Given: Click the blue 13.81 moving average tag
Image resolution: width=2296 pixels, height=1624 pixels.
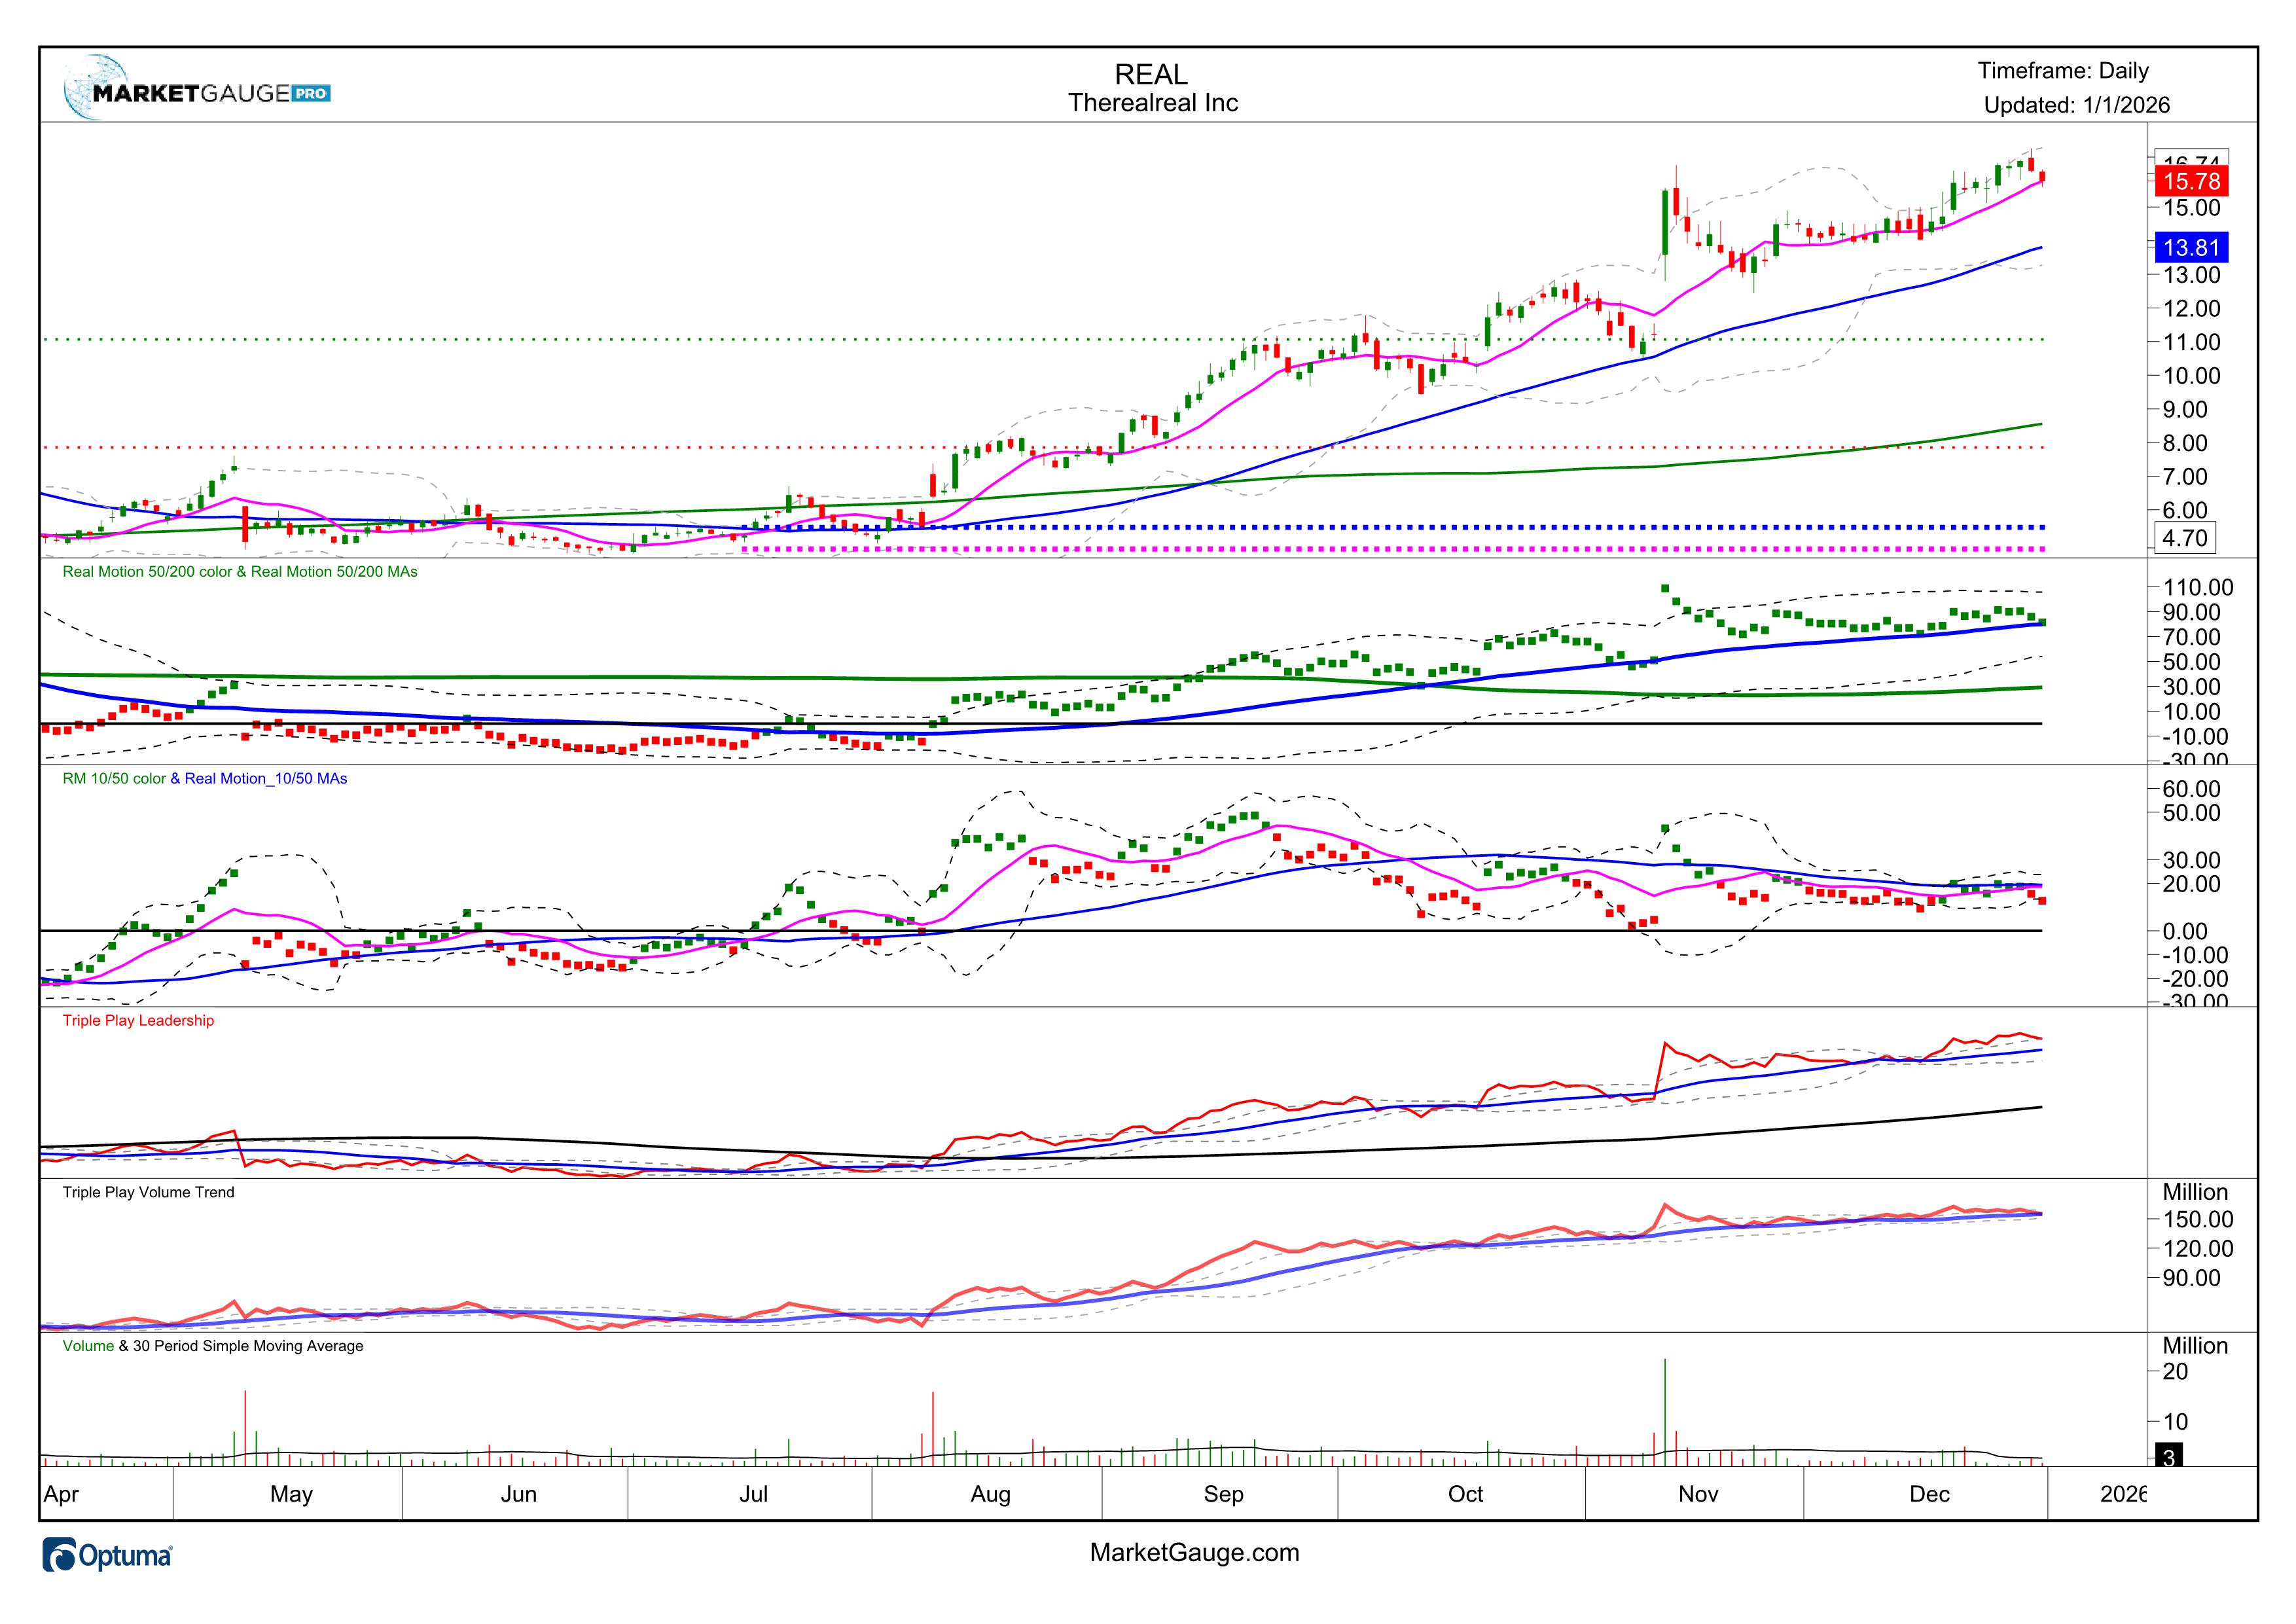Looking at the screenshot, I should tap(2191, 248).
